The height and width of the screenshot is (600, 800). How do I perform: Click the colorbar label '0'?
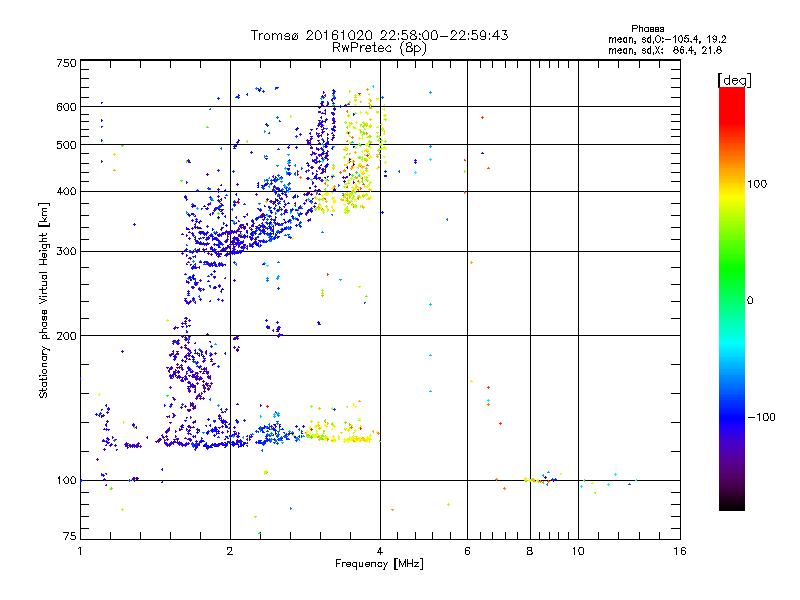coord(750,301)
